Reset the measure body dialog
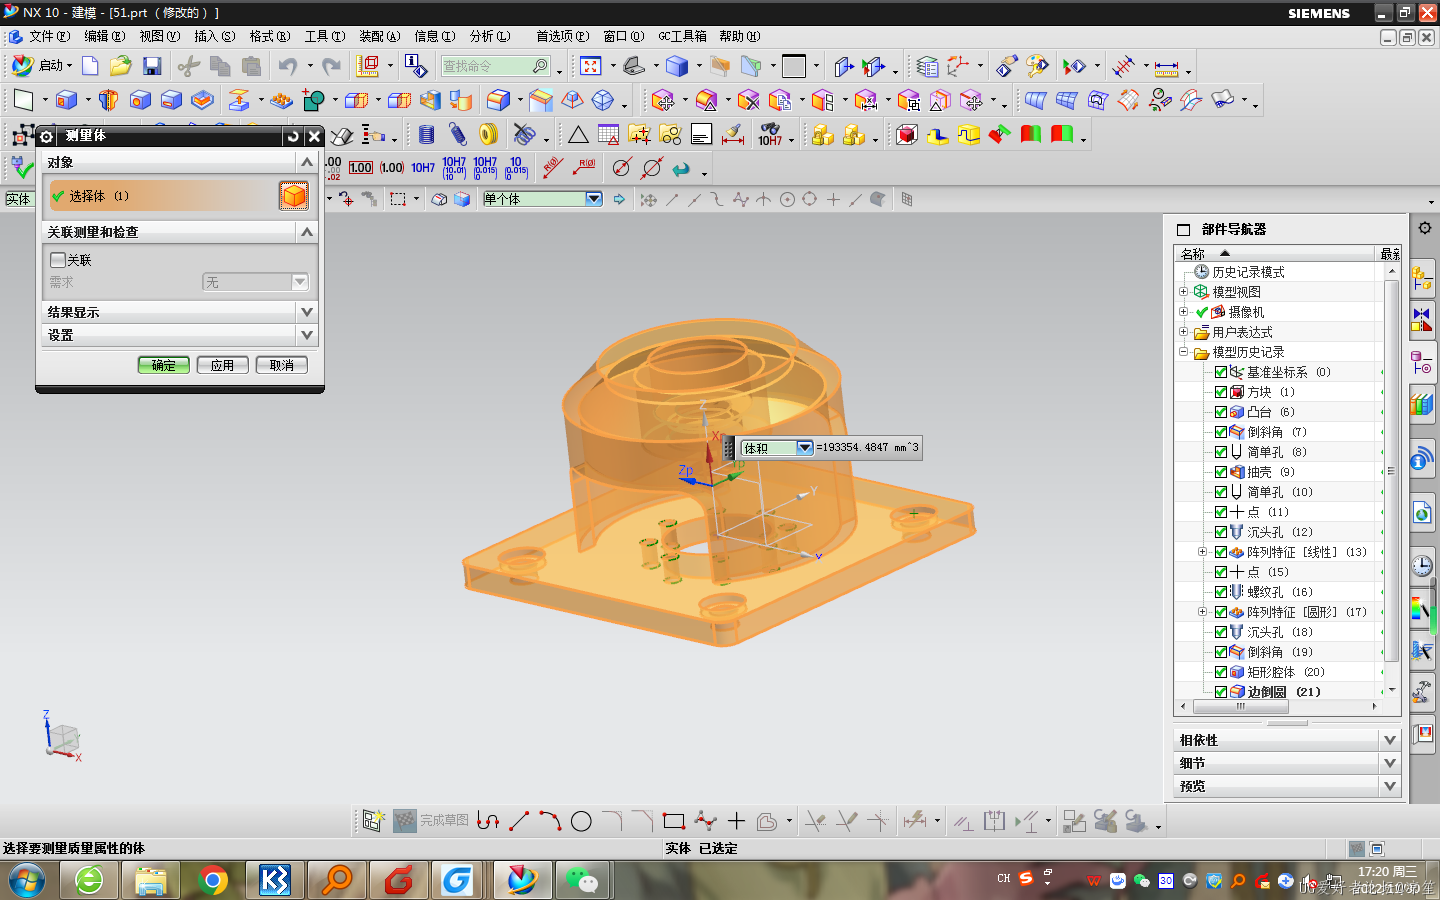Viewport: 1440px width, 900px height. [x=292, y=136]
